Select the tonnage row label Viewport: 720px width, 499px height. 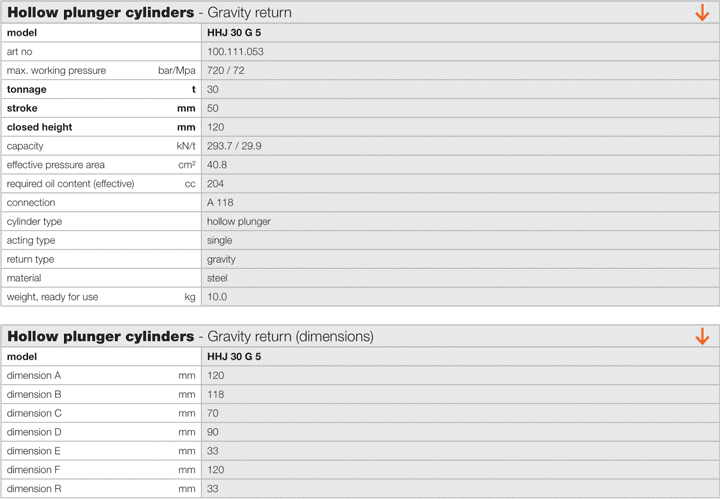click(27, 89)
